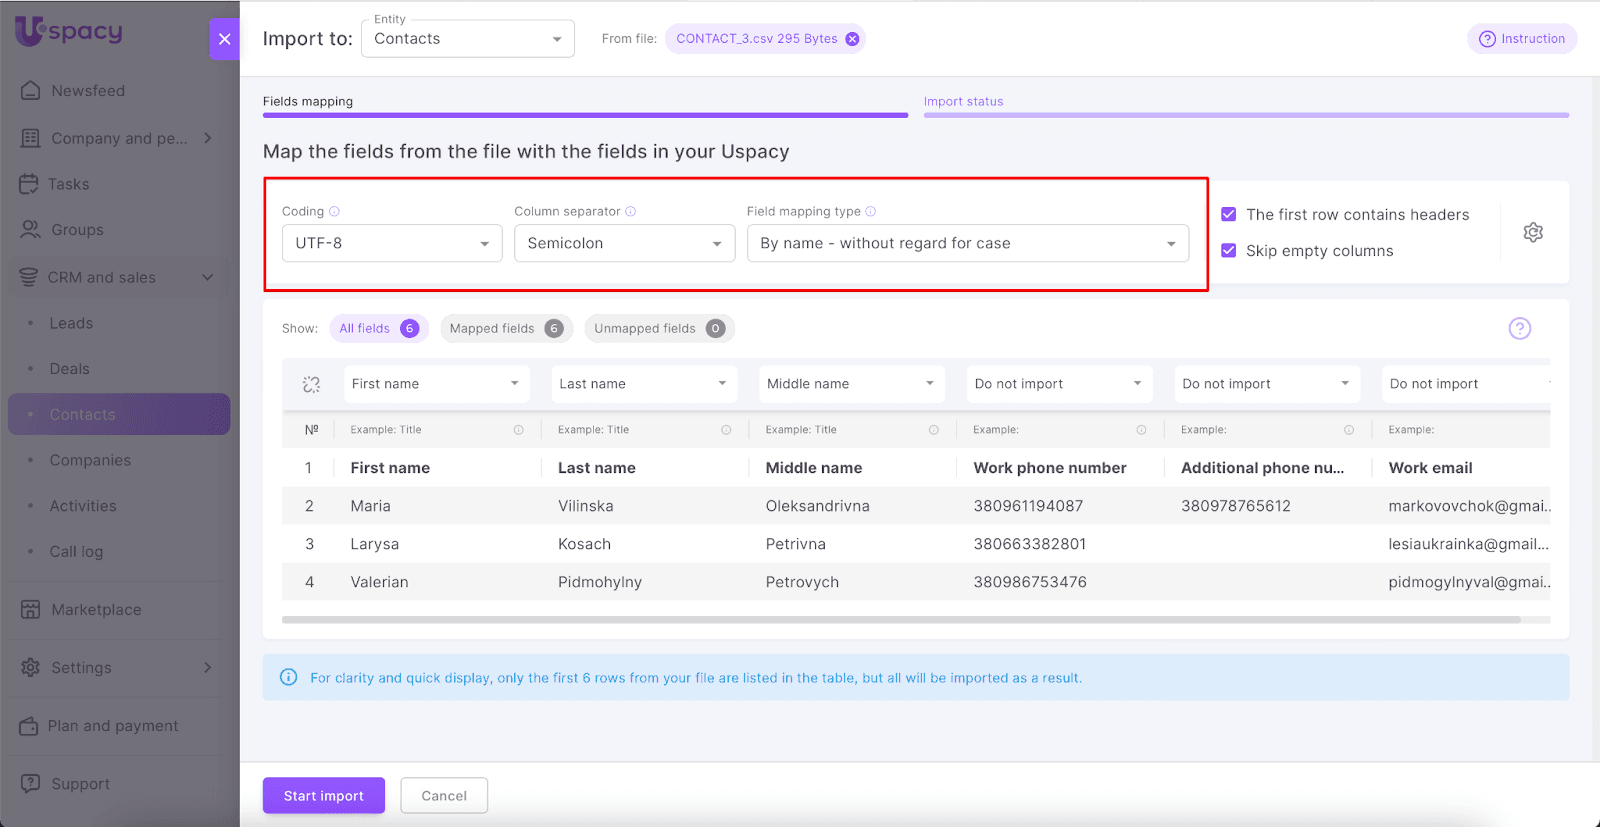Open the Entity Contacts dropdown
The width and height of the screenshot is (1600, 827).
(x=467, y=39)
